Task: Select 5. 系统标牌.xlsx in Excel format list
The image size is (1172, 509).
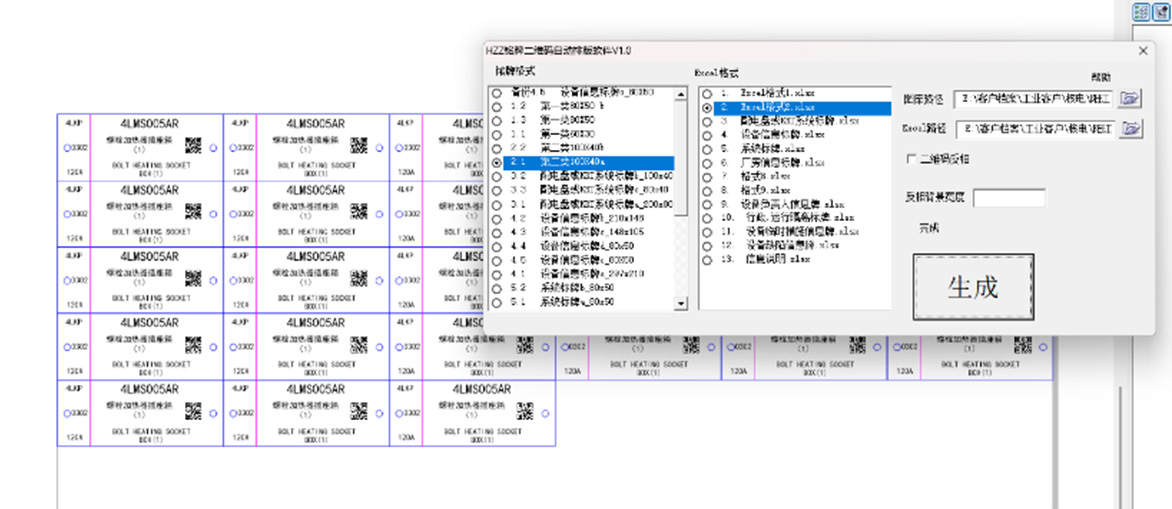Action: 707,148
